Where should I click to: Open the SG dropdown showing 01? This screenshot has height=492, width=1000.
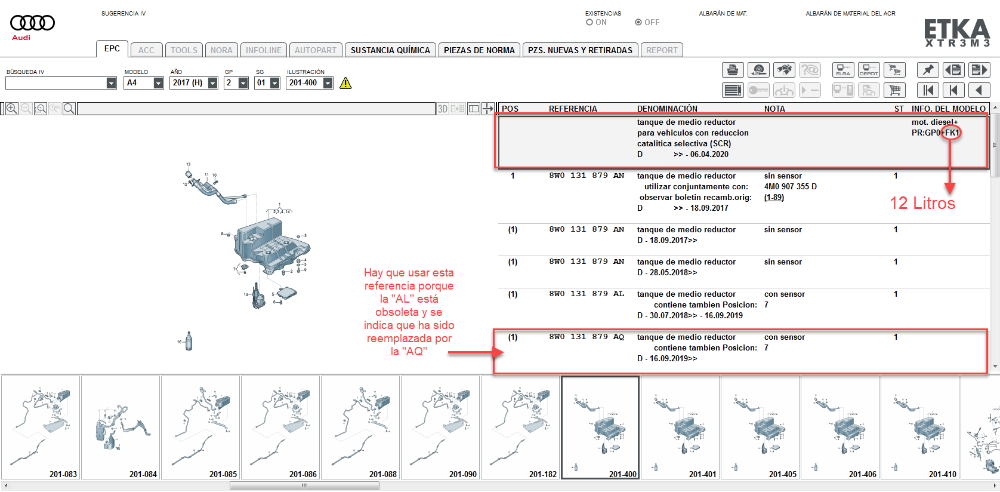coord(275,83)
